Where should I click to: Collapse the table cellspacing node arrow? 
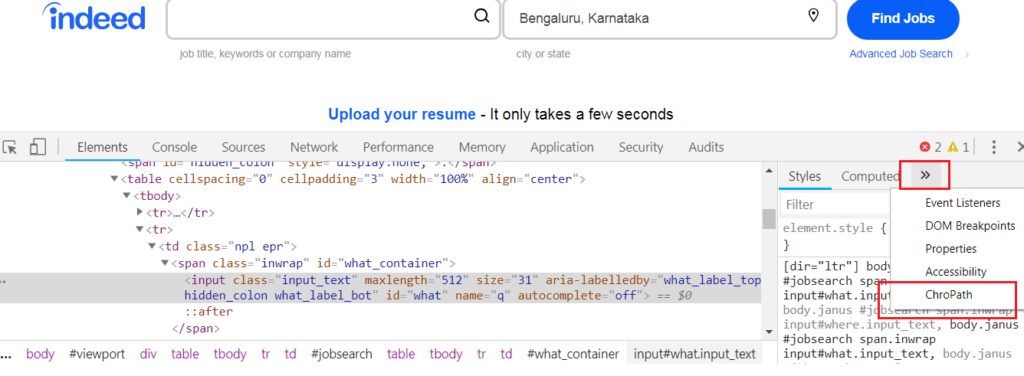(114, 179)
